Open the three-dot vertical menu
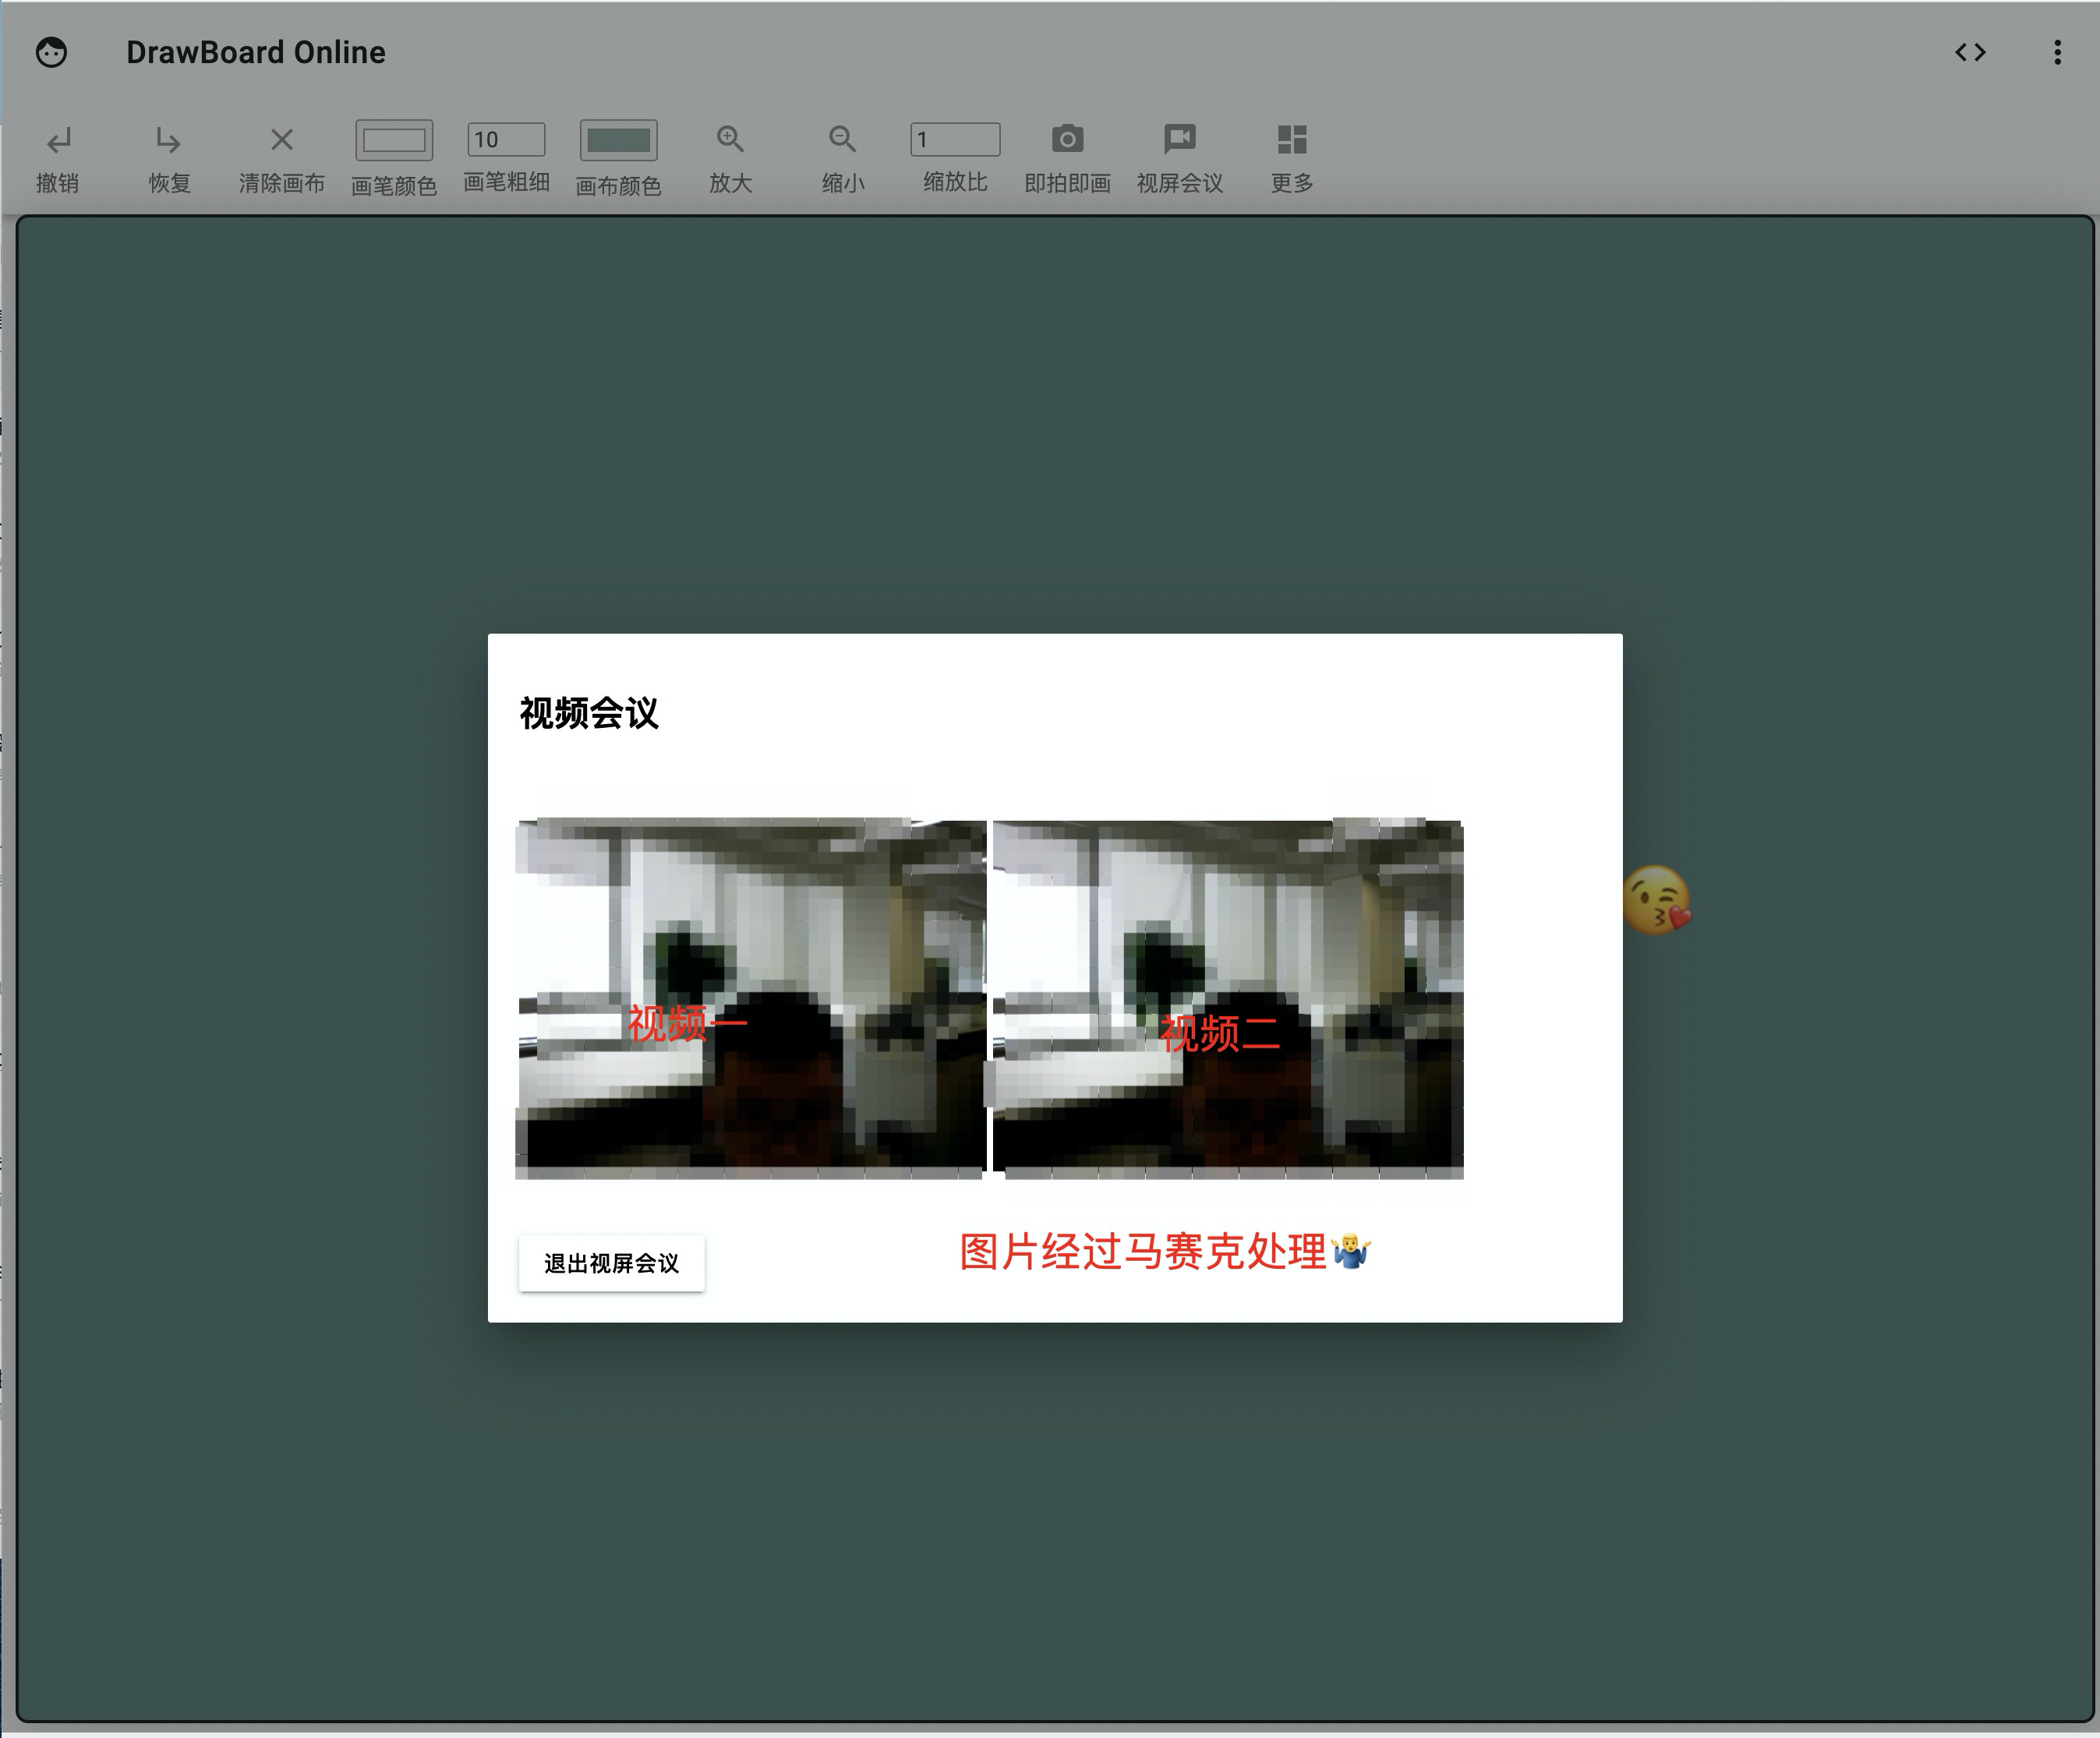The height and width of the screenshot is (1738, 2100). (2057, 52)
